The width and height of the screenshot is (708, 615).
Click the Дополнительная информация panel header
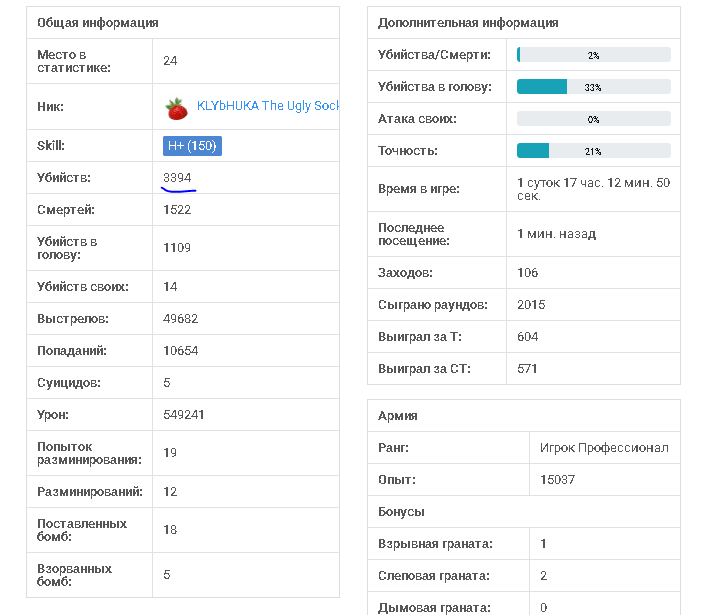point(468,23)
